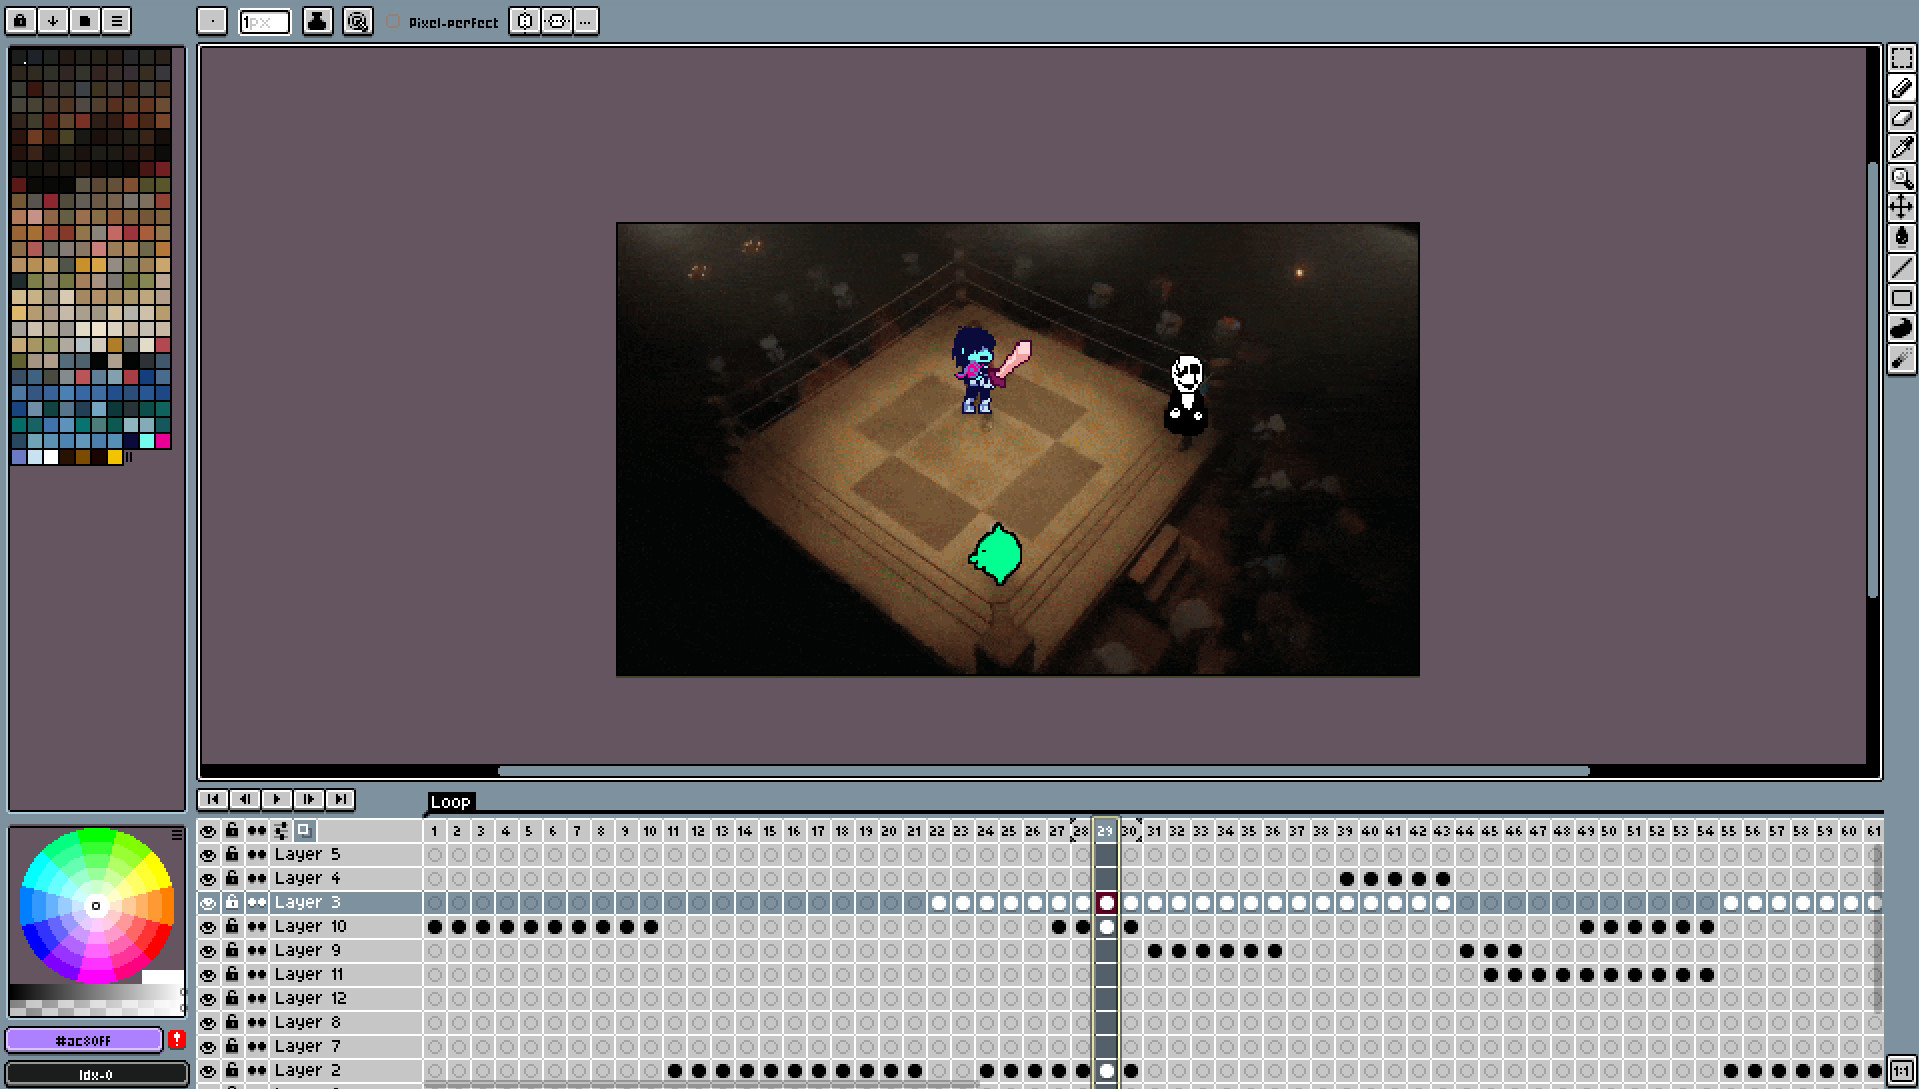Enable the Pixel-perfect checkbox
The height and width of the screenshot is (1089, 1919).
pyautogui.click(x=394, y=22)
